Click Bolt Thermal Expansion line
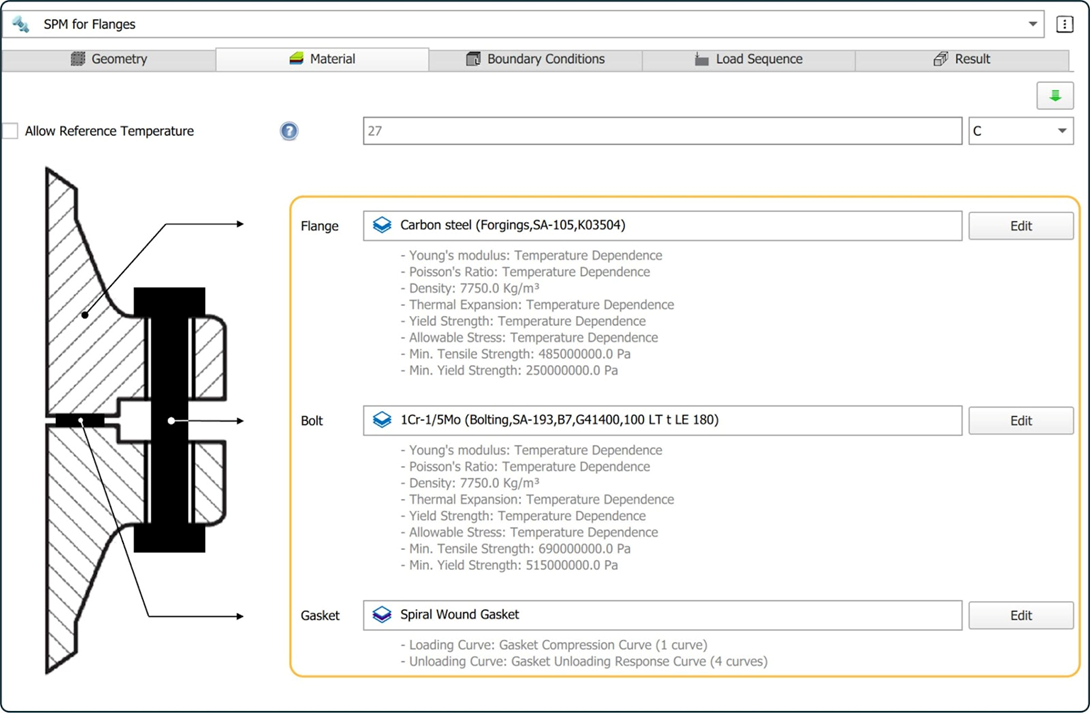Viewport: 1090px width, 713px height. tap(537, 499)
